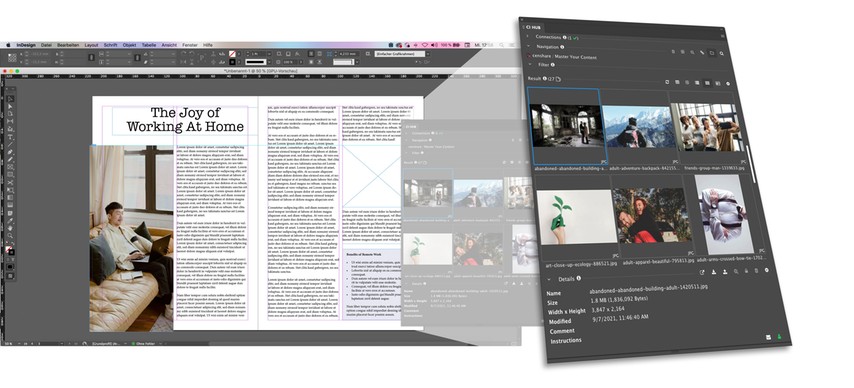The height and width of the screenshot is (388, 854).
Task: Expand the Connections section in HUB panel
Action: [527, 37]
